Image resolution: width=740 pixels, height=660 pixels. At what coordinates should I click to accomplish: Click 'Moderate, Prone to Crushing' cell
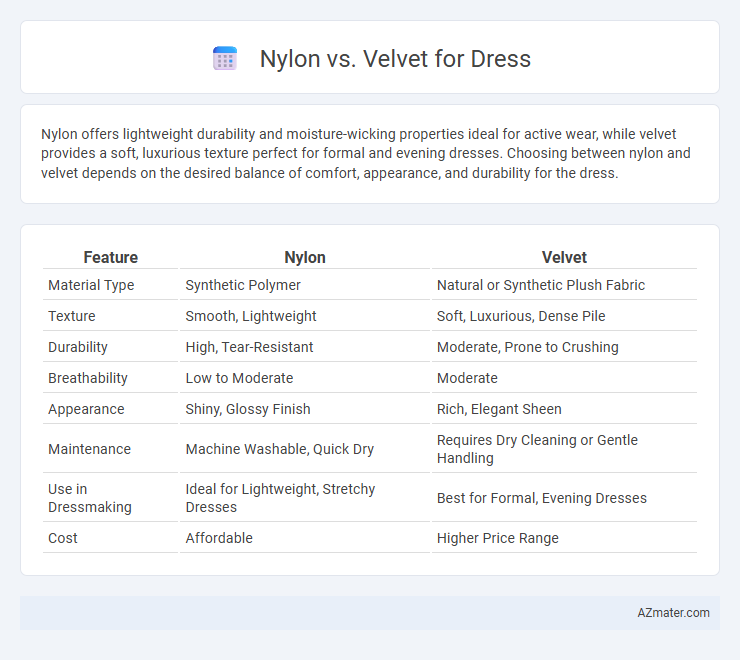[x=528, y=347]
